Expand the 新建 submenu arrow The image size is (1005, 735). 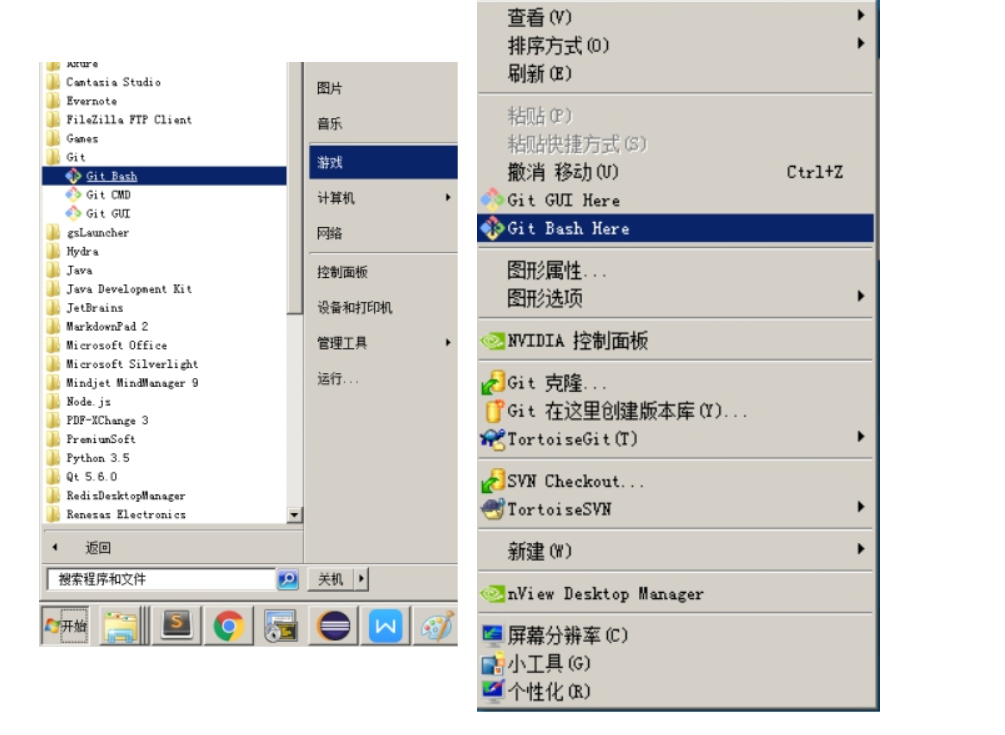861,549
